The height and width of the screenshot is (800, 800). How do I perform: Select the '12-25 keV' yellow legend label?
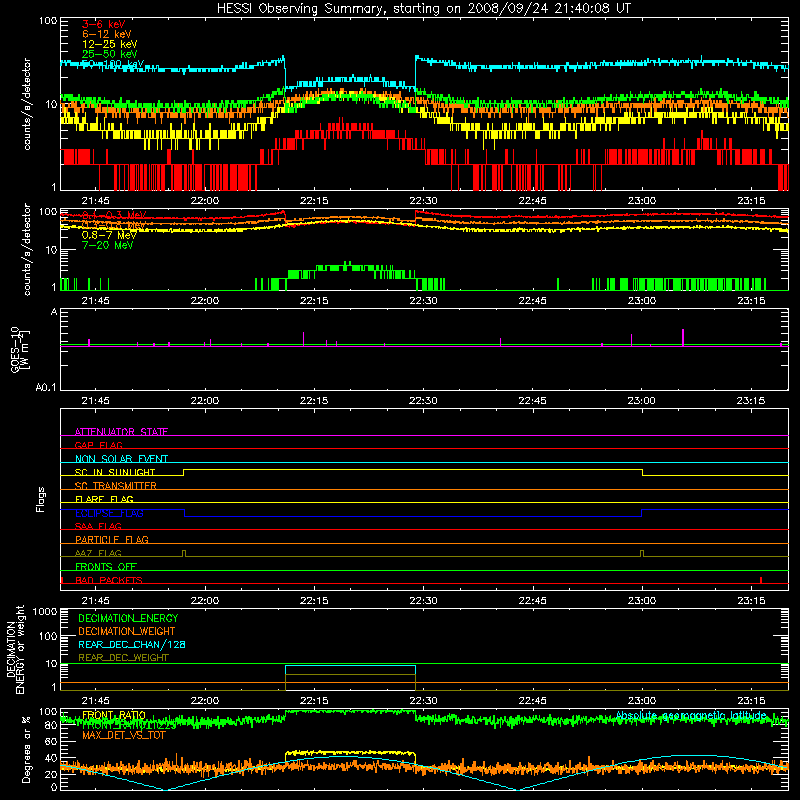(110, 44)
